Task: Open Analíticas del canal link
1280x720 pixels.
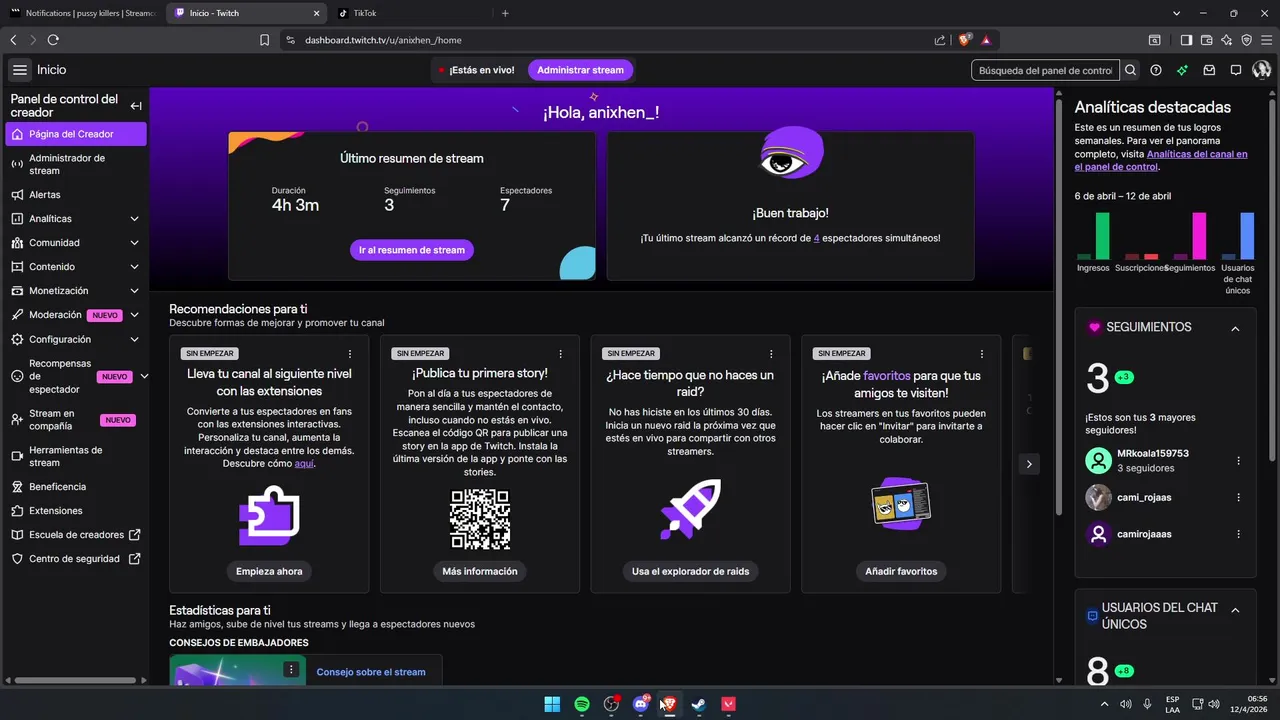Action: point(1161,160)
